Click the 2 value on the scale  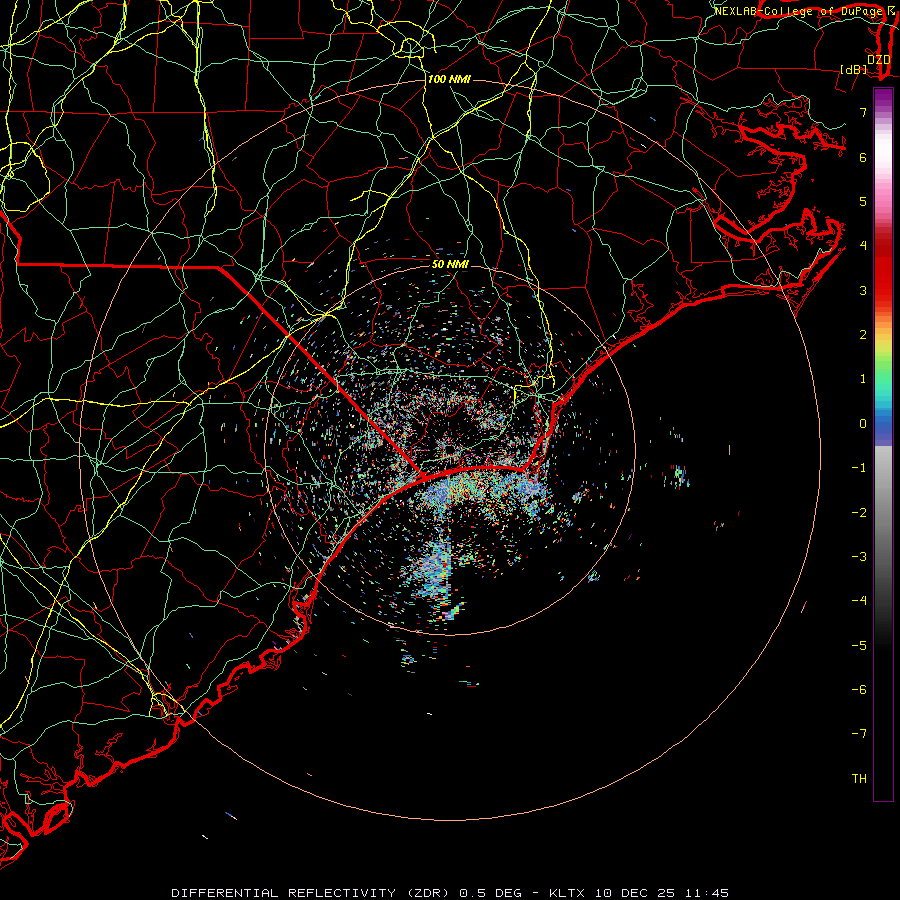[863, 335]
